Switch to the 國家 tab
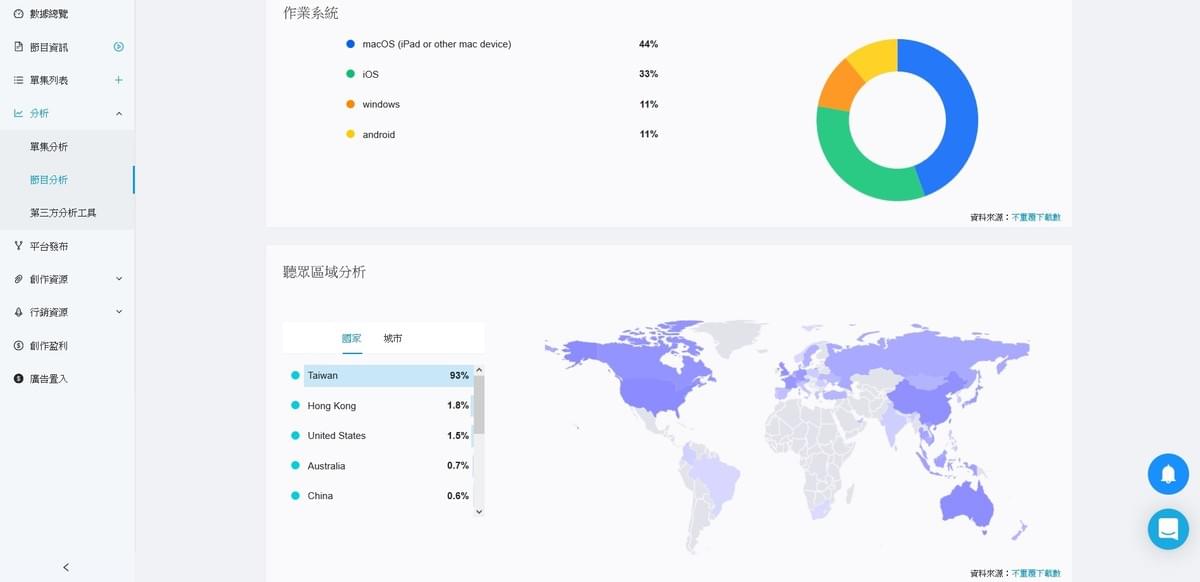The image size is (1200, 582). click(x=352, y=339)
